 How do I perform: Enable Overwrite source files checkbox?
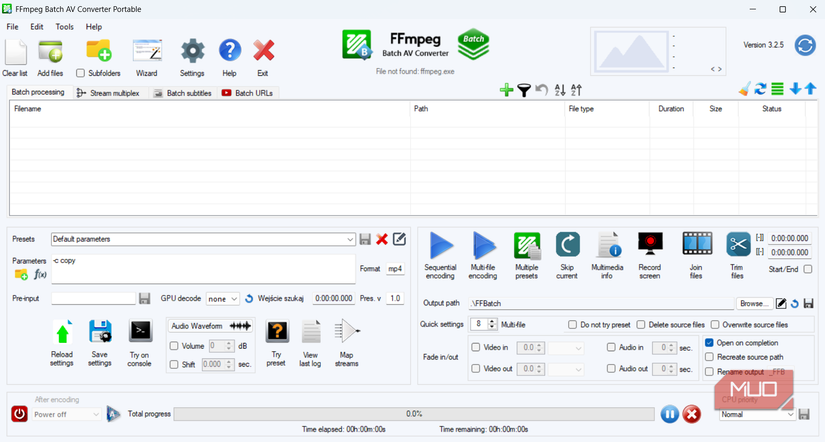click(715, 325)
